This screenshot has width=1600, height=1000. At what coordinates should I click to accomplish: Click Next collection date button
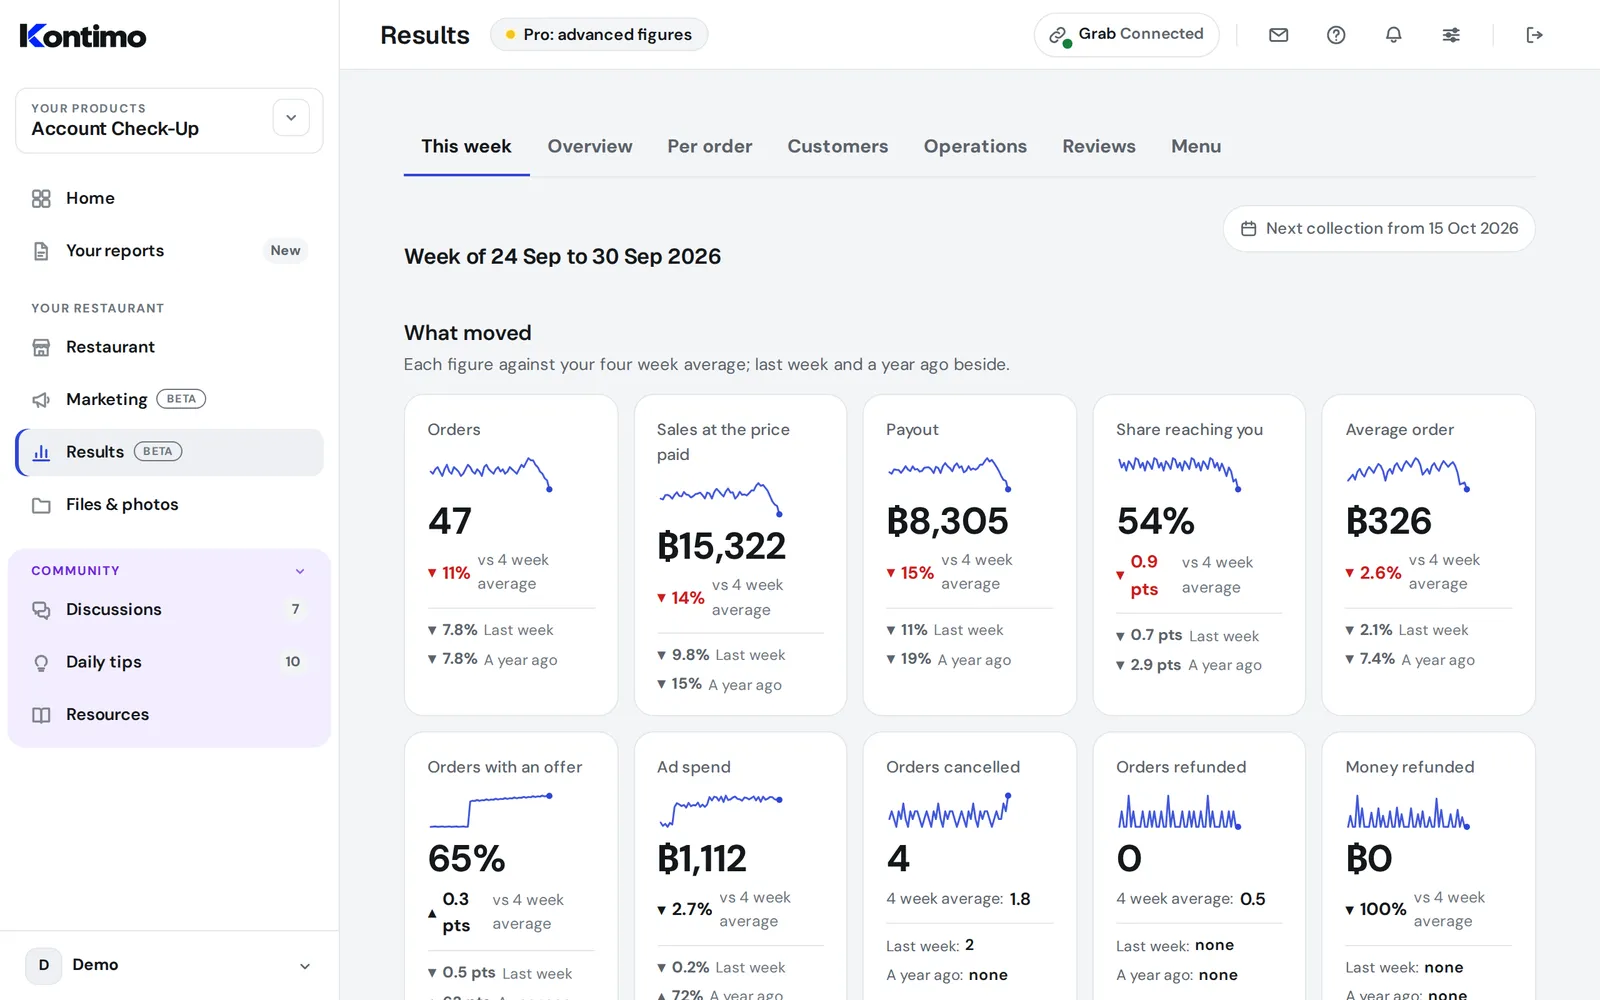point(1379,229)
